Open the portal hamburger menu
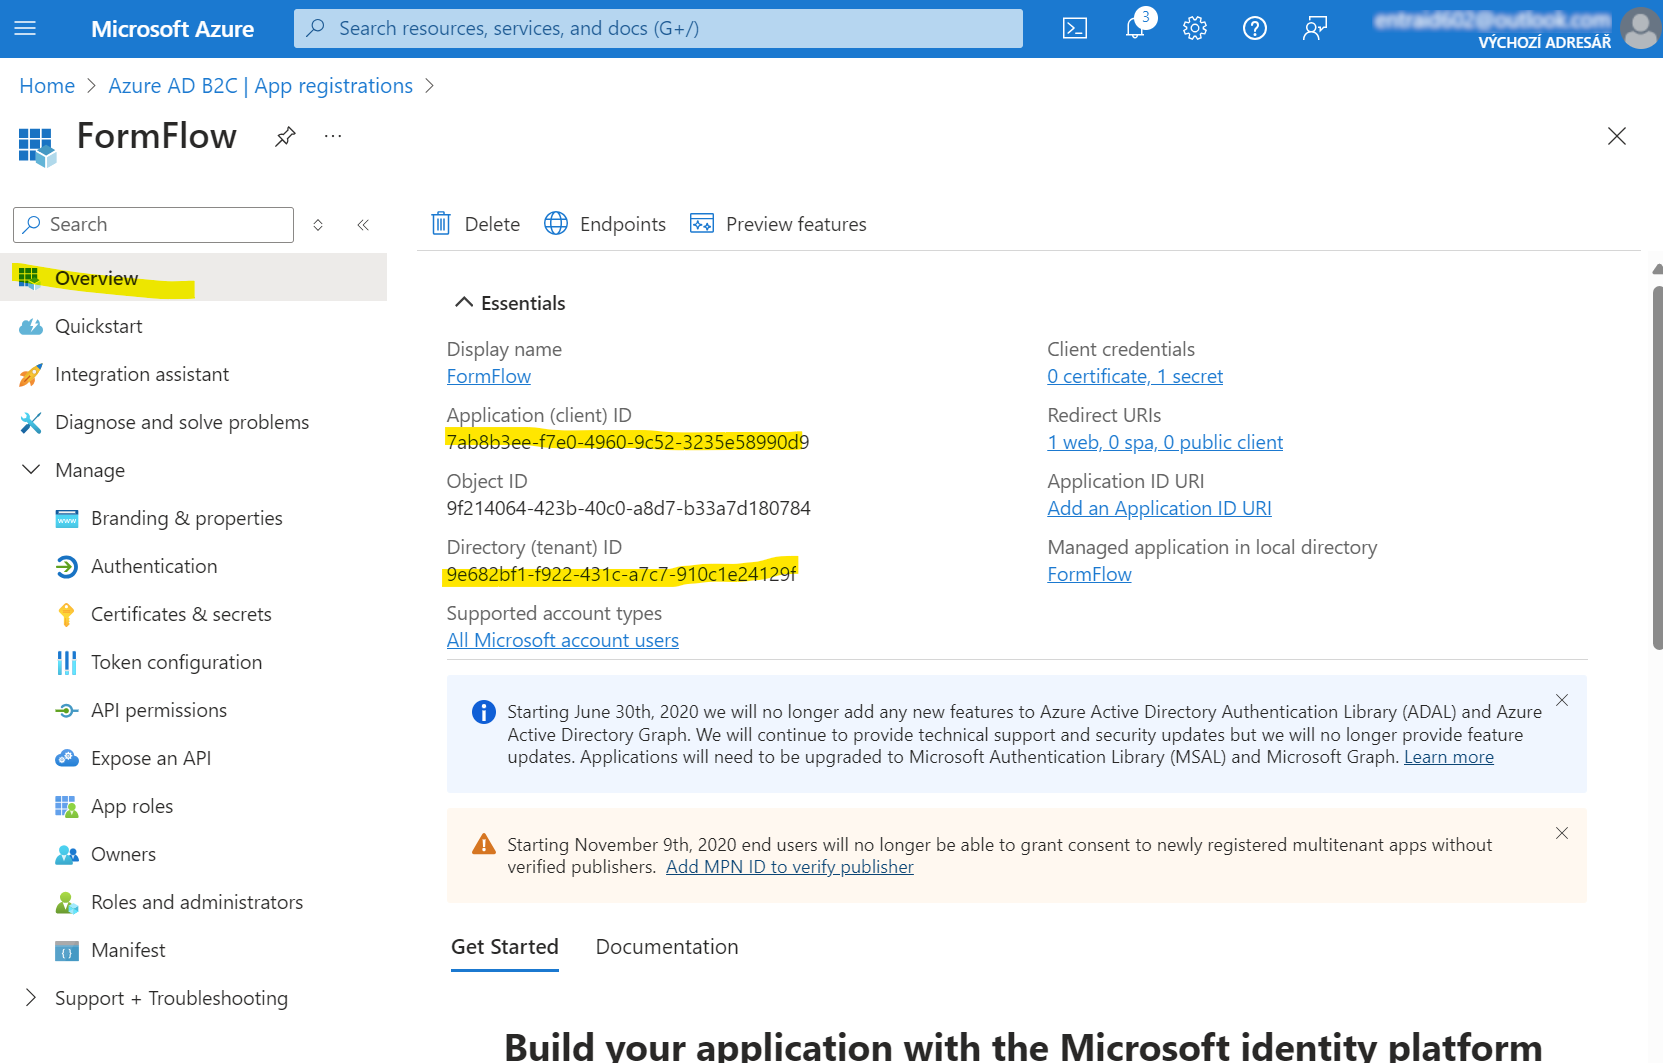1663x1063 pixels. pyautogui.click(x=25, y=29)
